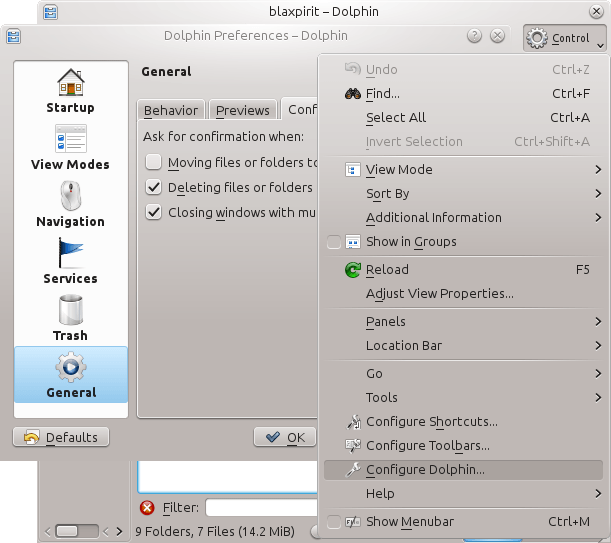Click the Show Menubar icon
Image resolution: width=611 pixels, height=543 pixels.
point(353,522)
